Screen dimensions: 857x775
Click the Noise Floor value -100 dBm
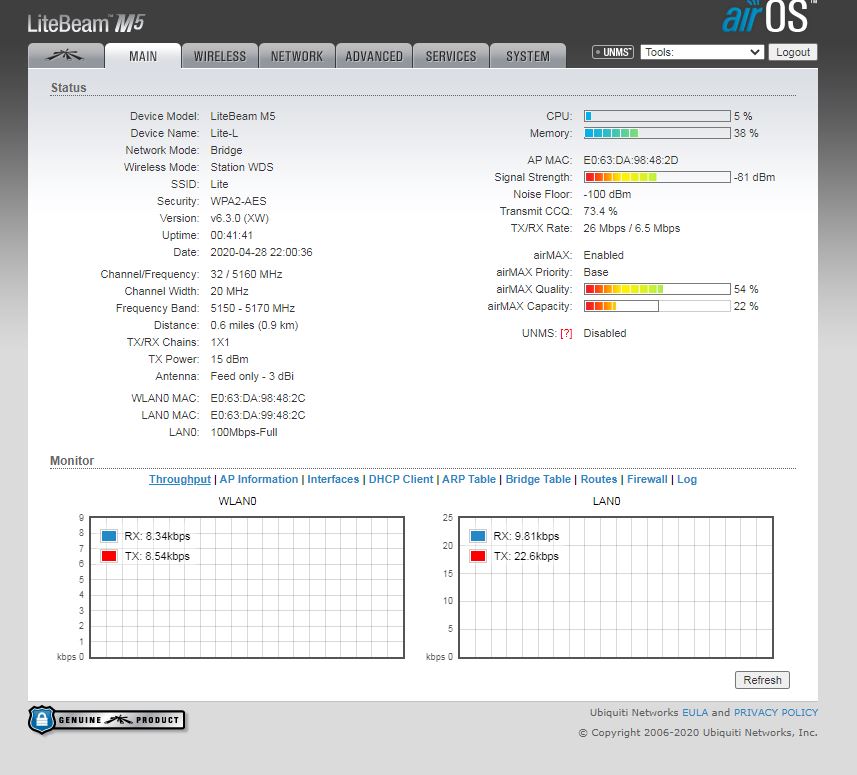click(x=607, y=195)
